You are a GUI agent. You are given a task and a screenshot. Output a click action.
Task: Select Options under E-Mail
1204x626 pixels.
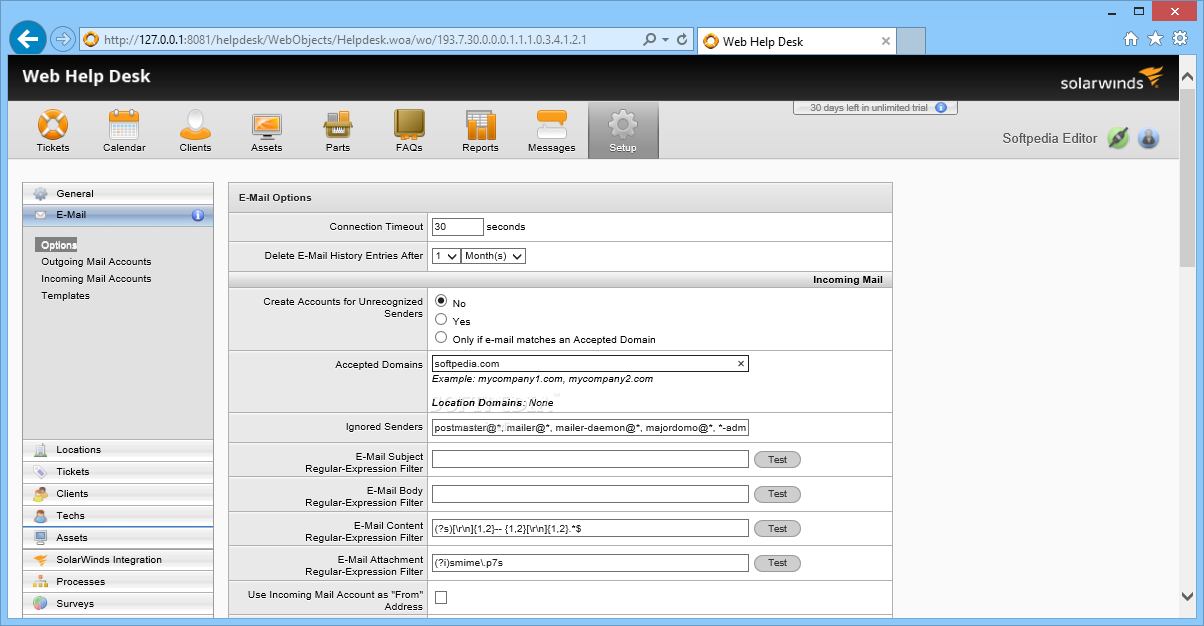coord(58,245)
